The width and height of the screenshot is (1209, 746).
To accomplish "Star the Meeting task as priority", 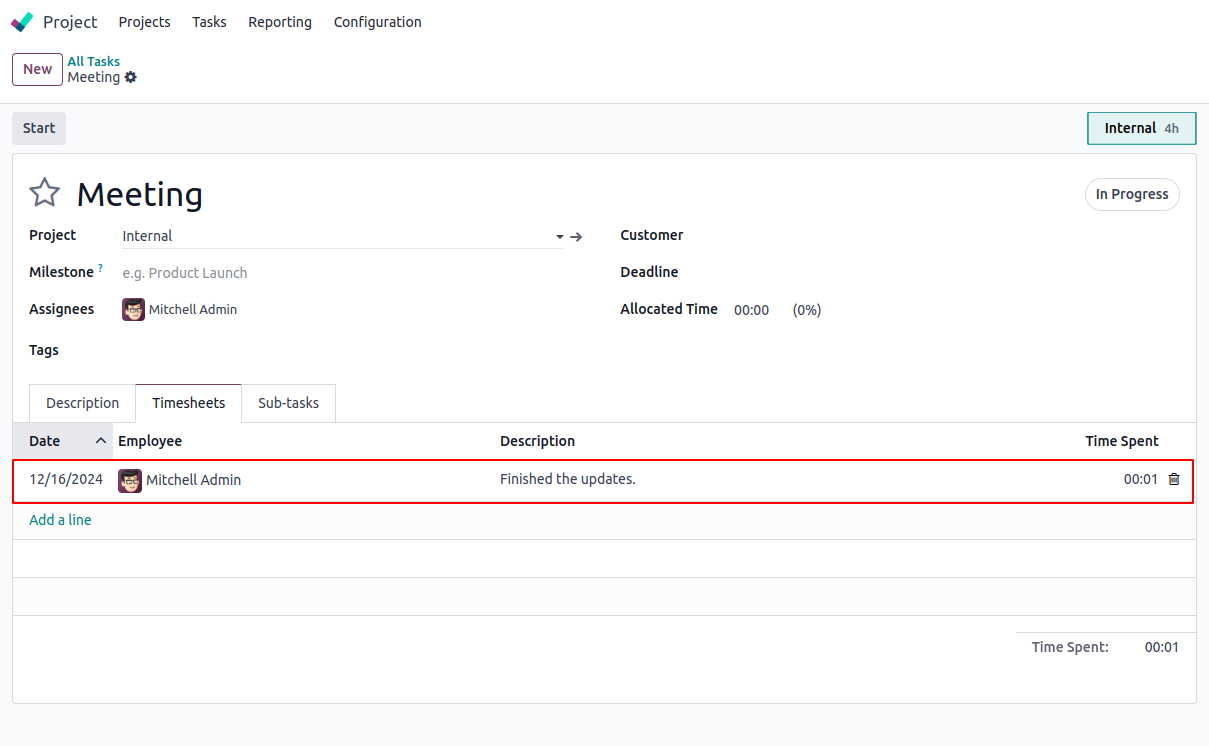I will [45, 193].
